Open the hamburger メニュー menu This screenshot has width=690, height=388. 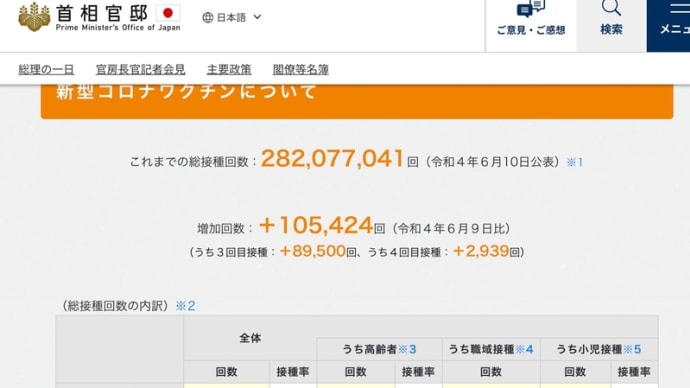[x=668, y=26]
